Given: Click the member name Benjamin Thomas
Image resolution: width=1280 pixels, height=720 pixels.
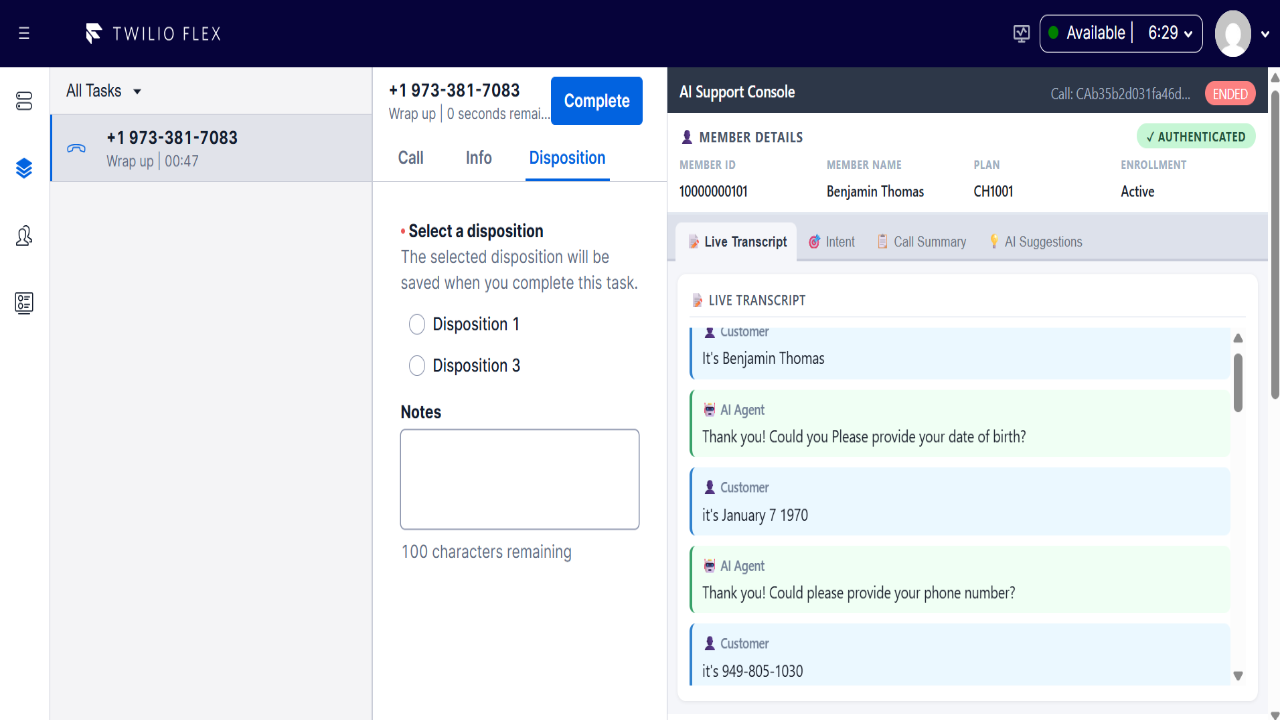Looking at the screenshot, I should coord(875,192).
